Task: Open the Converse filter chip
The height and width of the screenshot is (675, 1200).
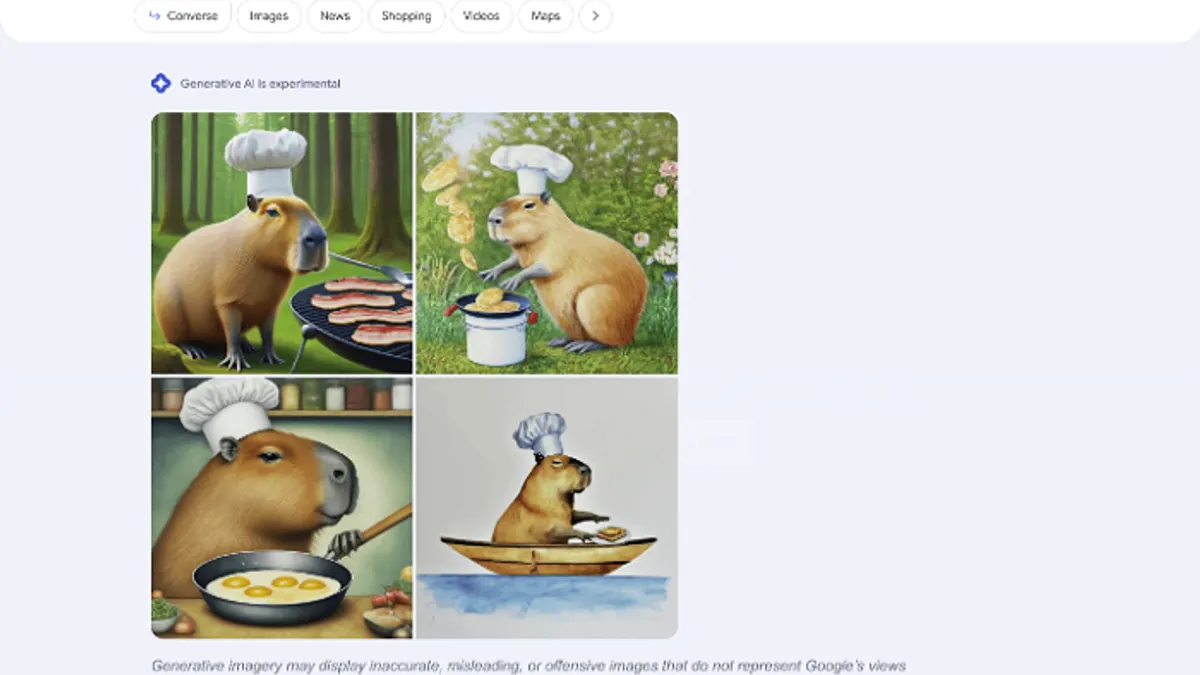Action: pos(183,16)
